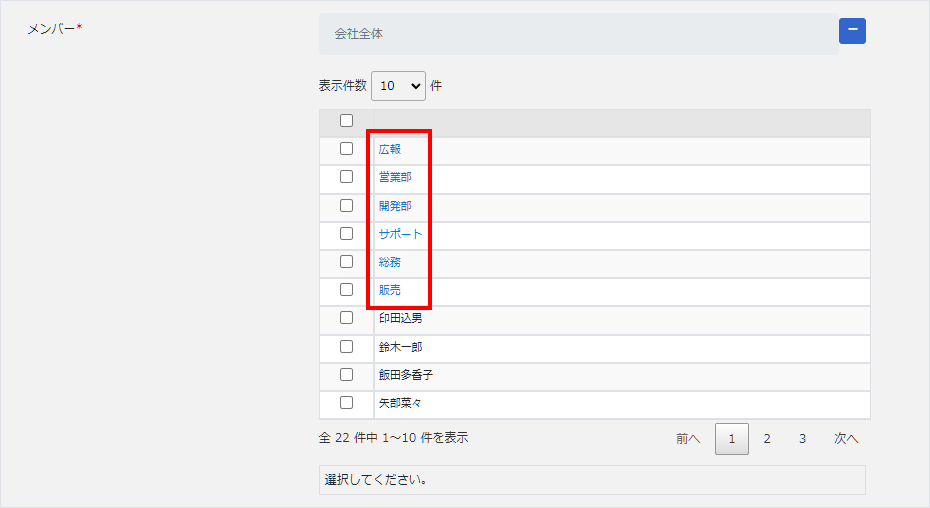Open the 広報 group link
The width and height of the screenshot is (930, 508).
pos(389,150)
